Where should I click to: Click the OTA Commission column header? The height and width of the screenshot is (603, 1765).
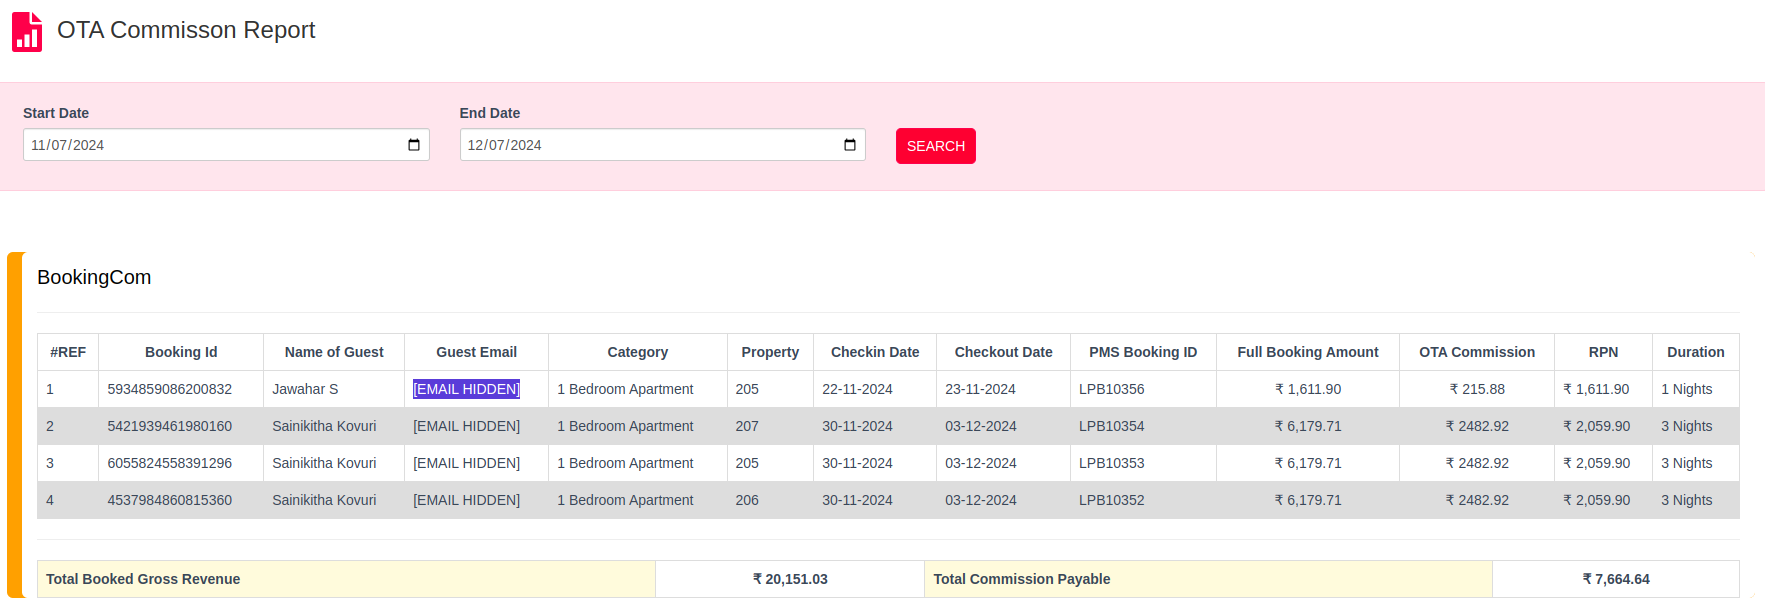click(x=1477, y=352)
